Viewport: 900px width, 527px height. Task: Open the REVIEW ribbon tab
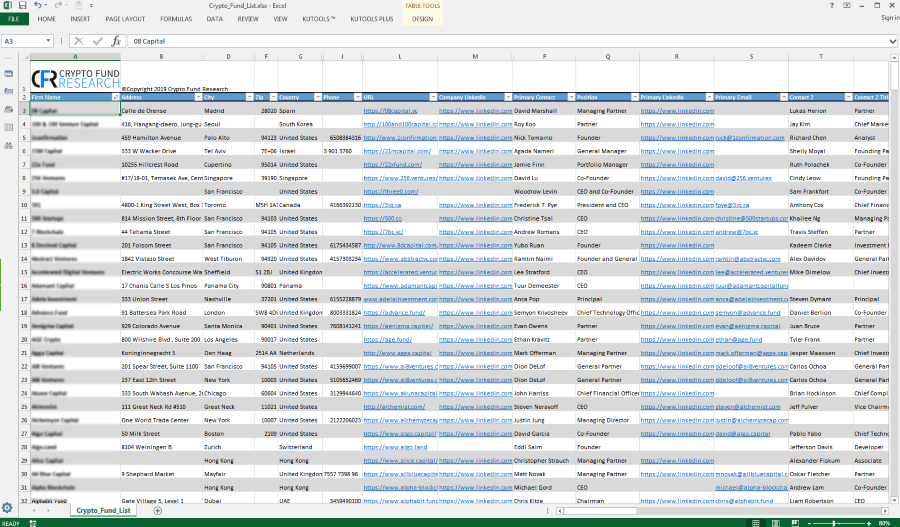[248, 19]
